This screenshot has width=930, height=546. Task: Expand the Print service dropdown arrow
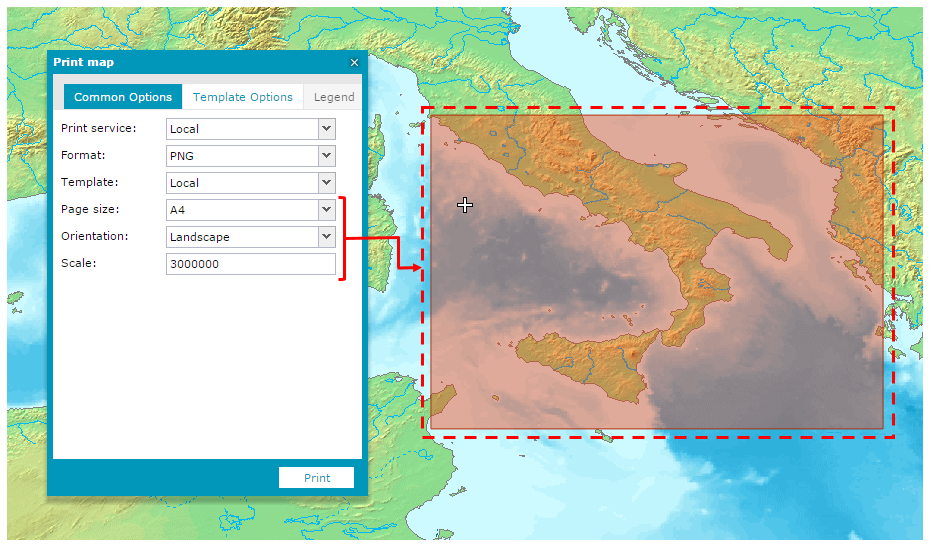coord(326,129)
